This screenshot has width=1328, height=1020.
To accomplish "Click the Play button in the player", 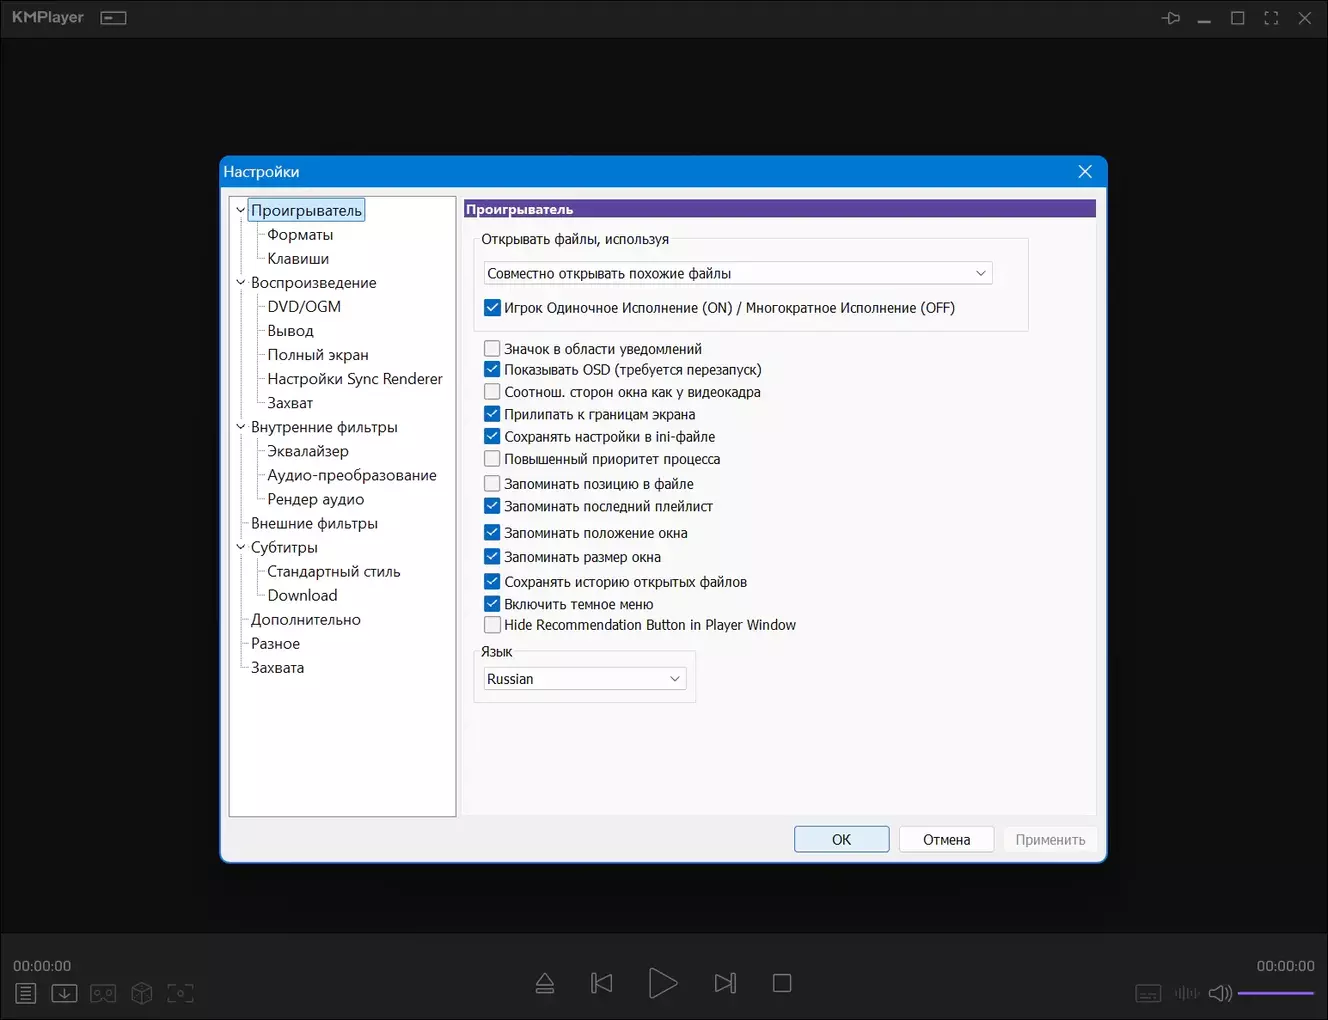I will tap(662, 983).
